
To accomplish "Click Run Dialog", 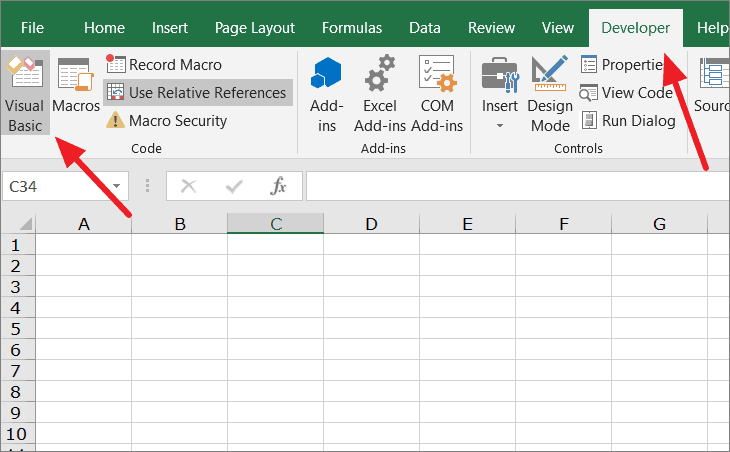I will coord(628,121).
